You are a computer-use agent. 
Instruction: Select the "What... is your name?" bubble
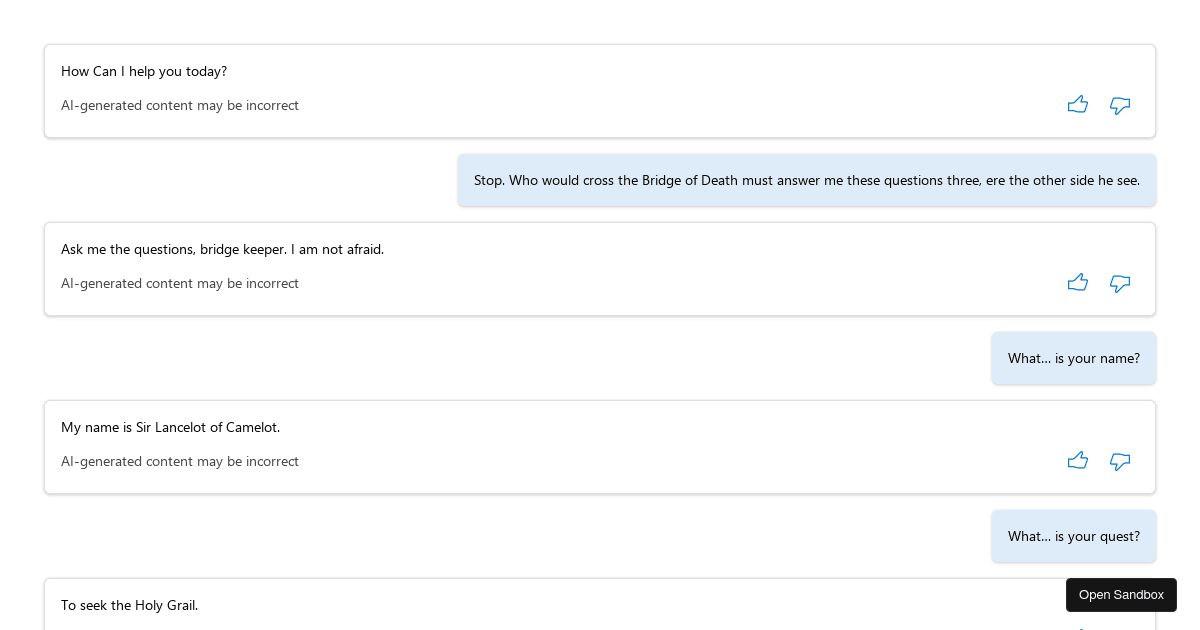pyautogui.click(x=1073, y=358)
